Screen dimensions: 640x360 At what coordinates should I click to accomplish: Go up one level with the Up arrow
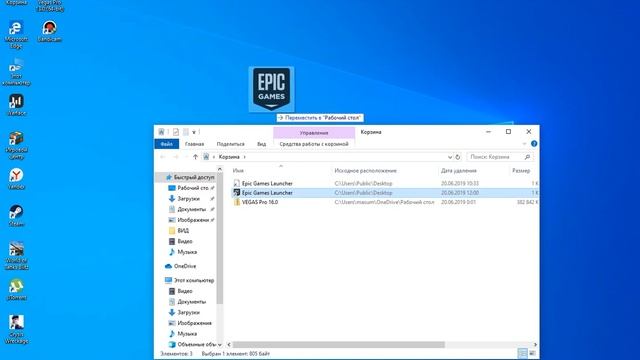coord(195,157)
